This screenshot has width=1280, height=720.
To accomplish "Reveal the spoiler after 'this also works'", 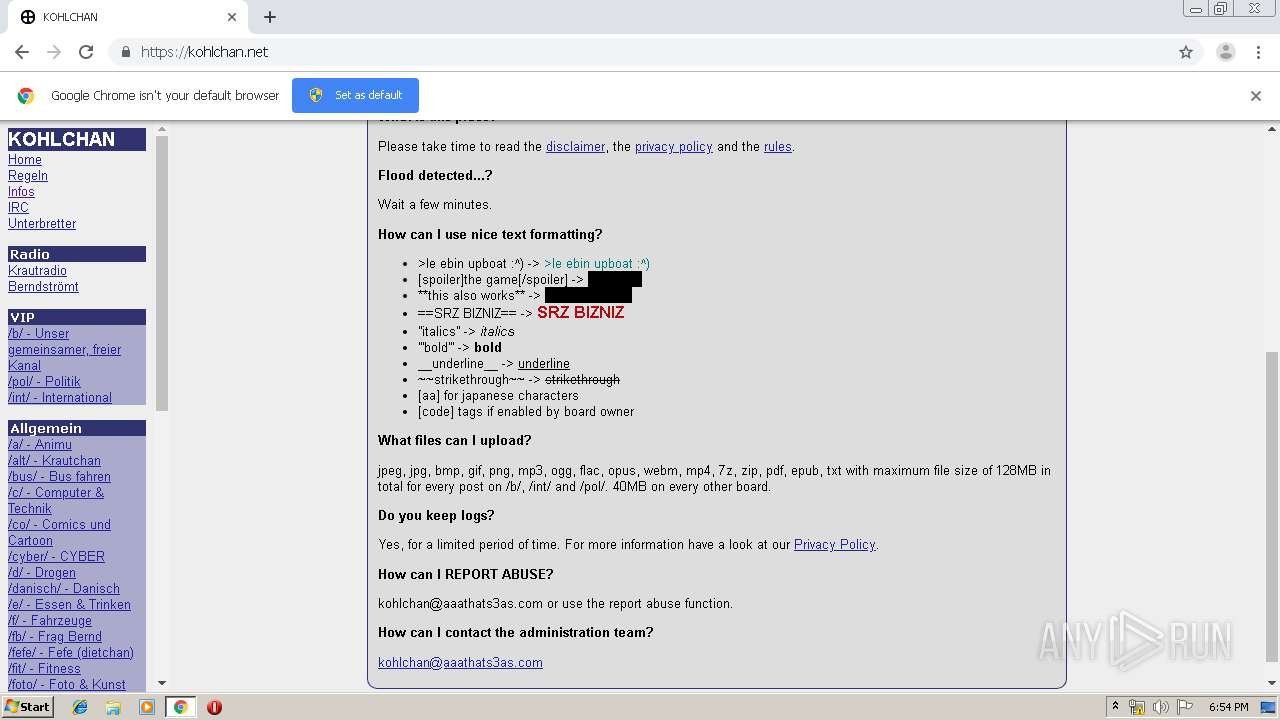I will 588,295.
